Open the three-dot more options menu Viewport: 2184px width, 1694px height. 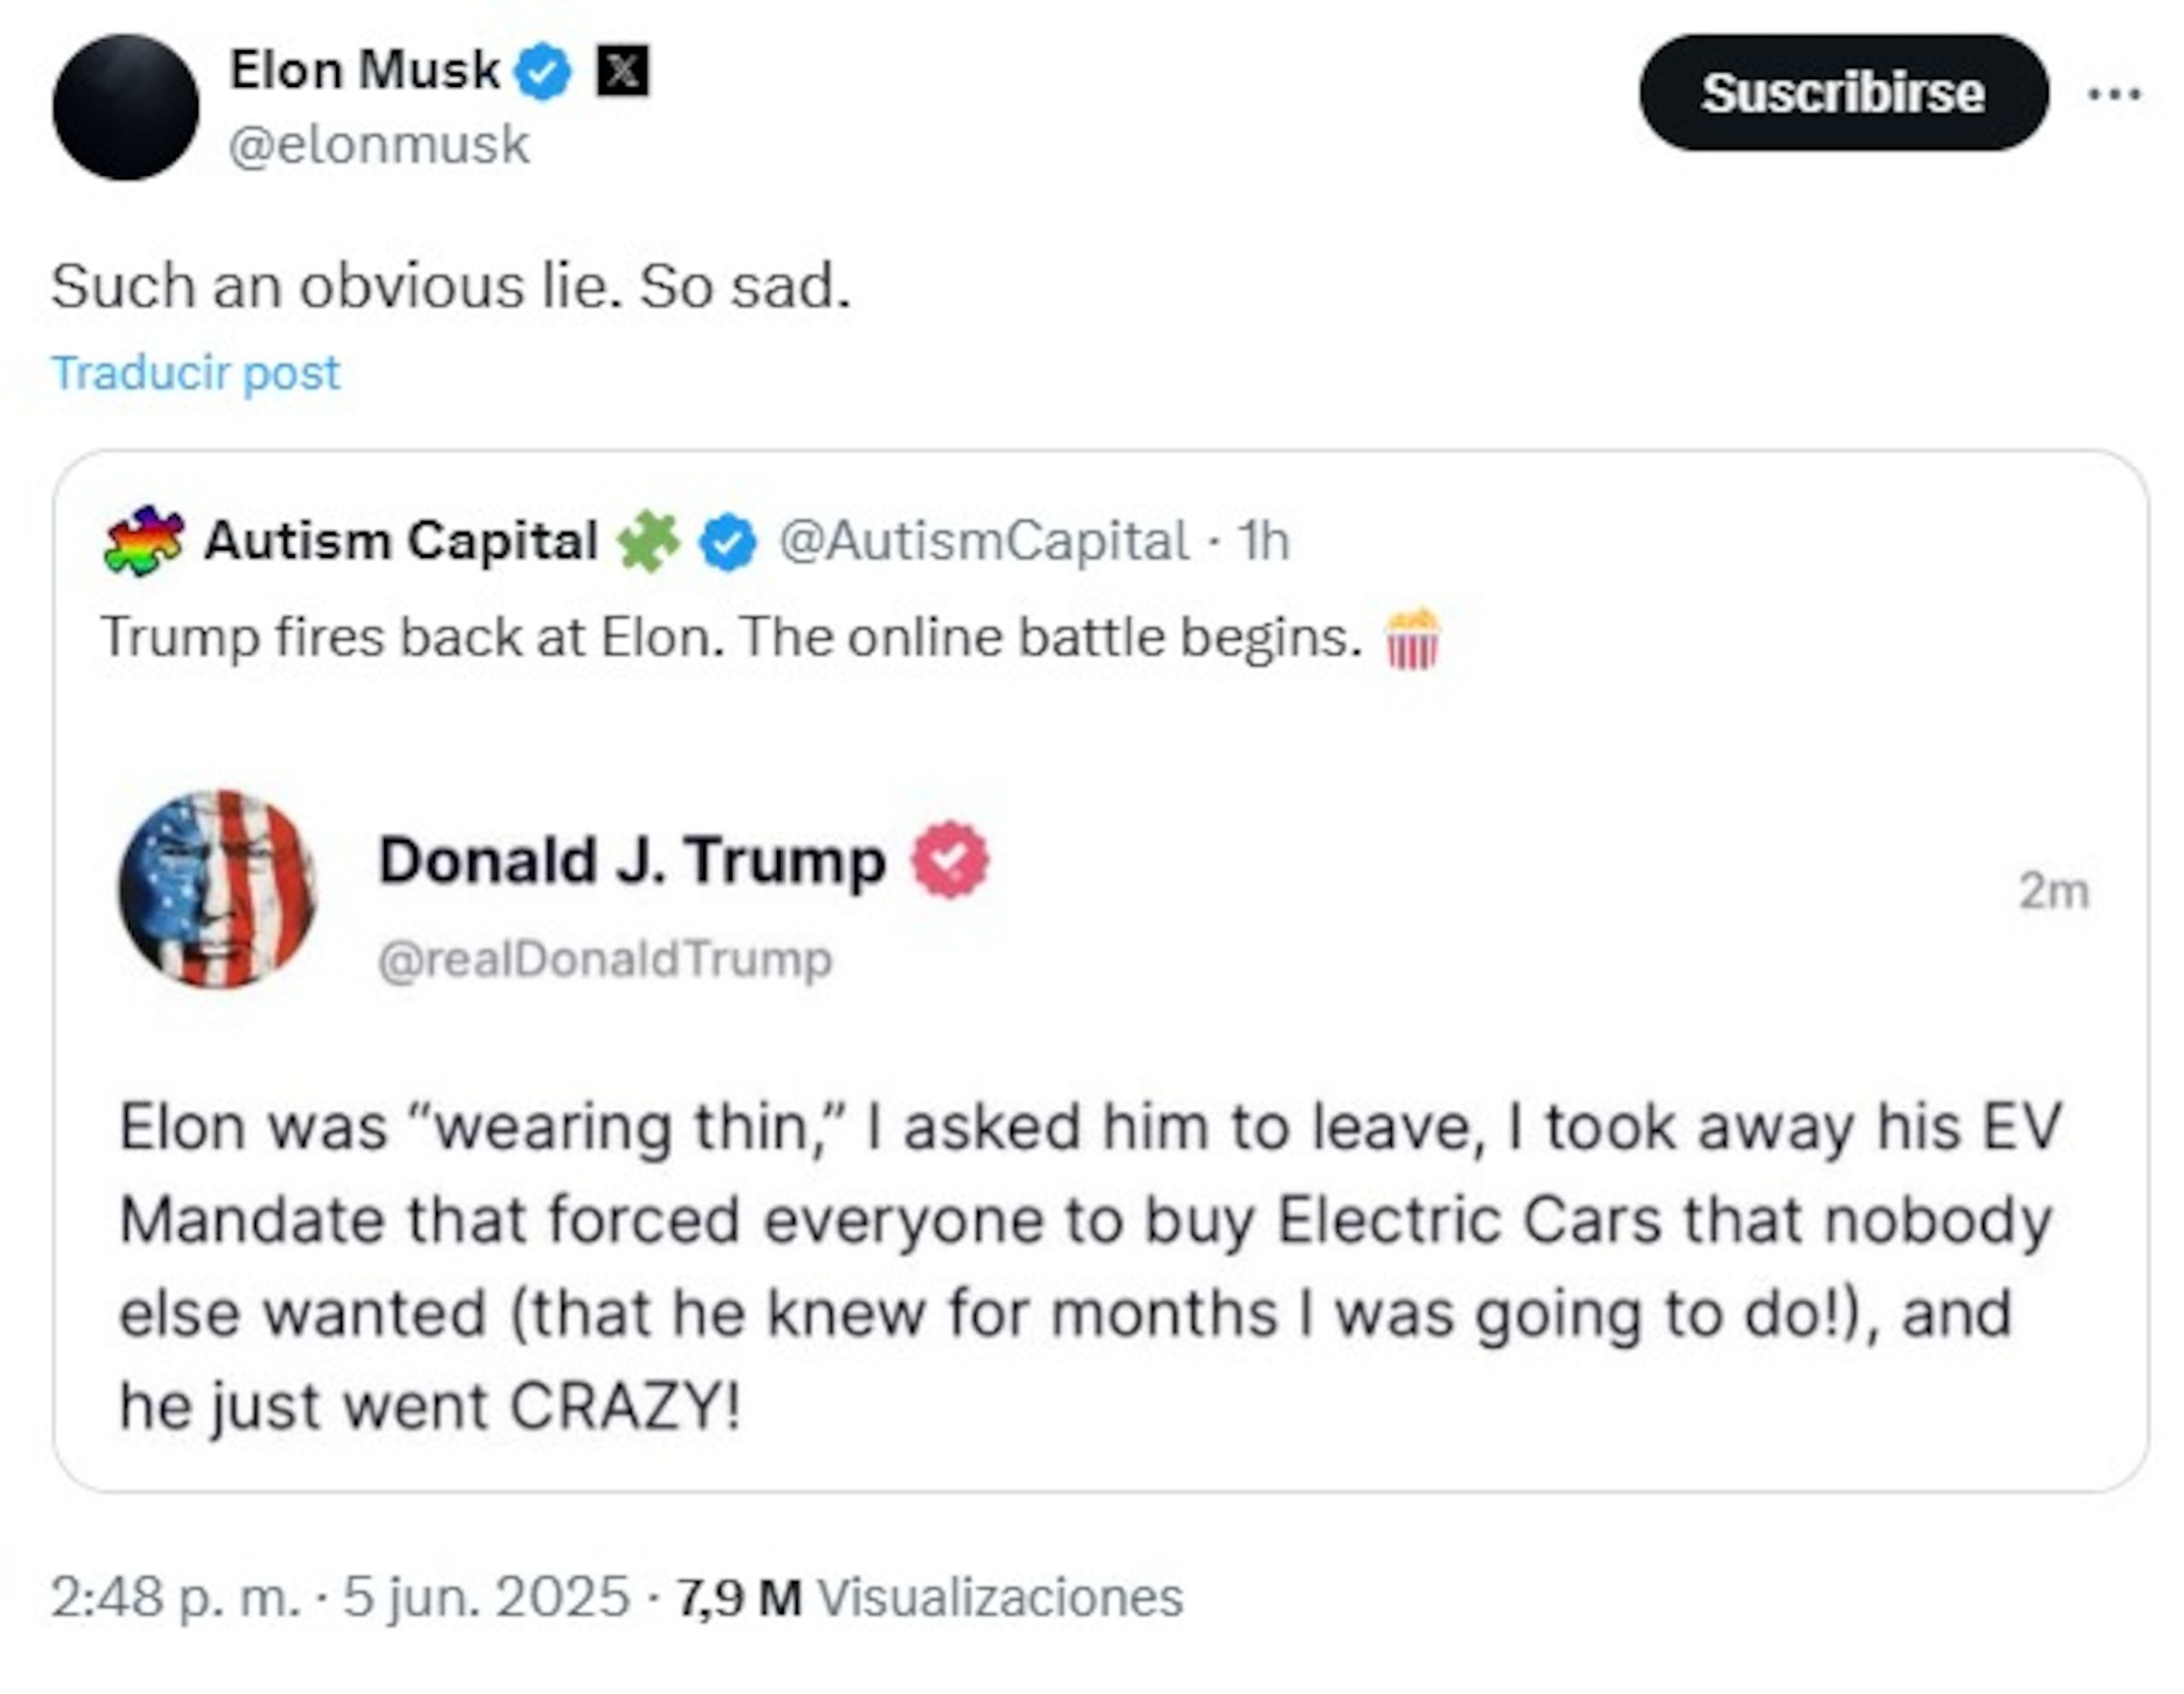2117,92
